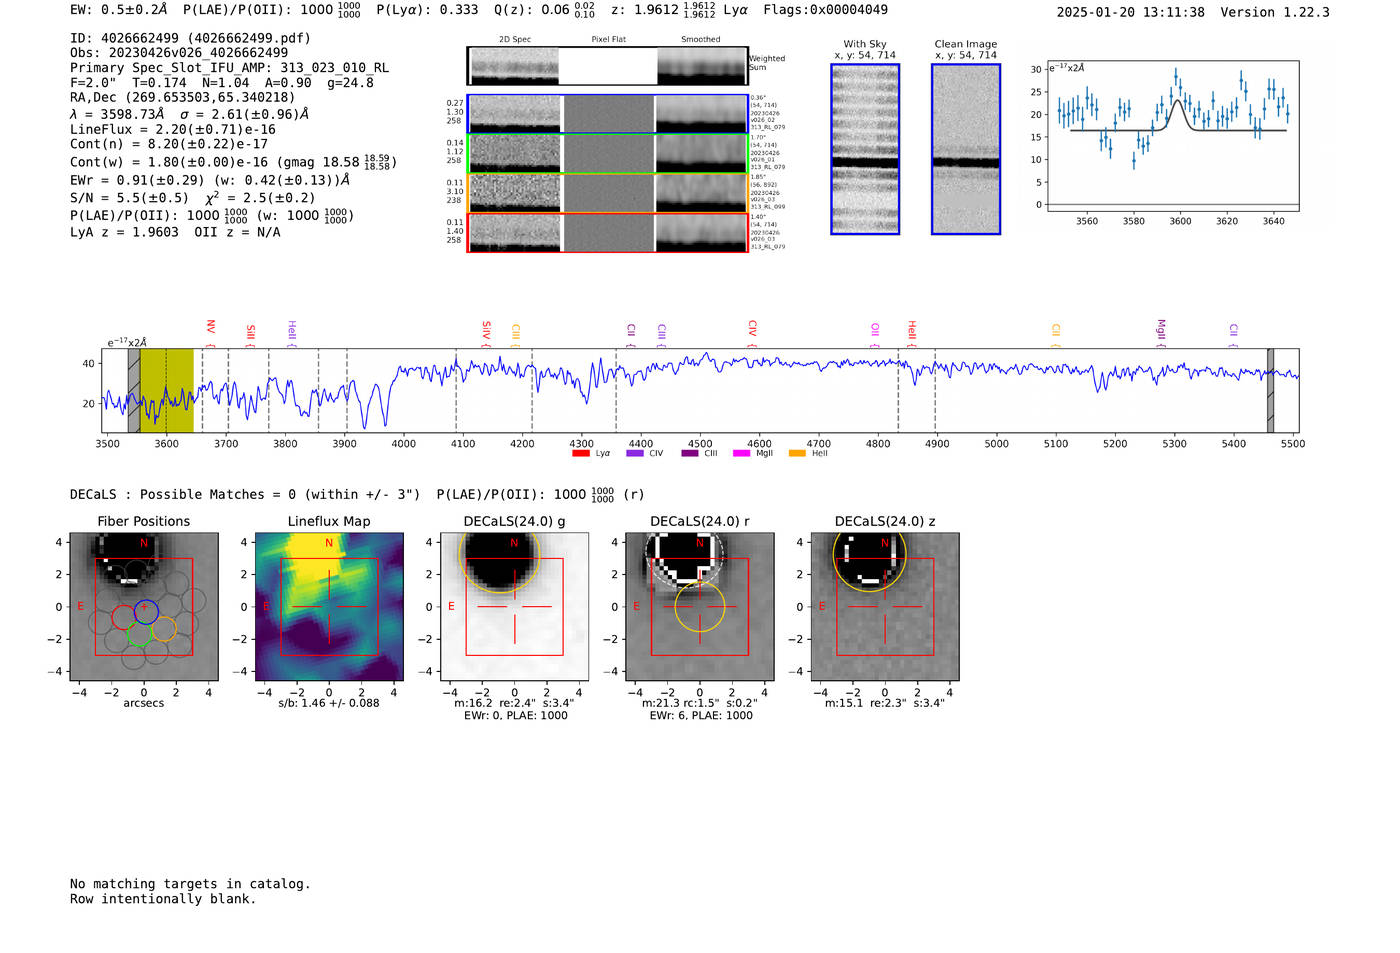The image size is (1400, 953).
Task: Click the Primary Spec_Slot_IFU_AMP line
Action: (229, 68)
